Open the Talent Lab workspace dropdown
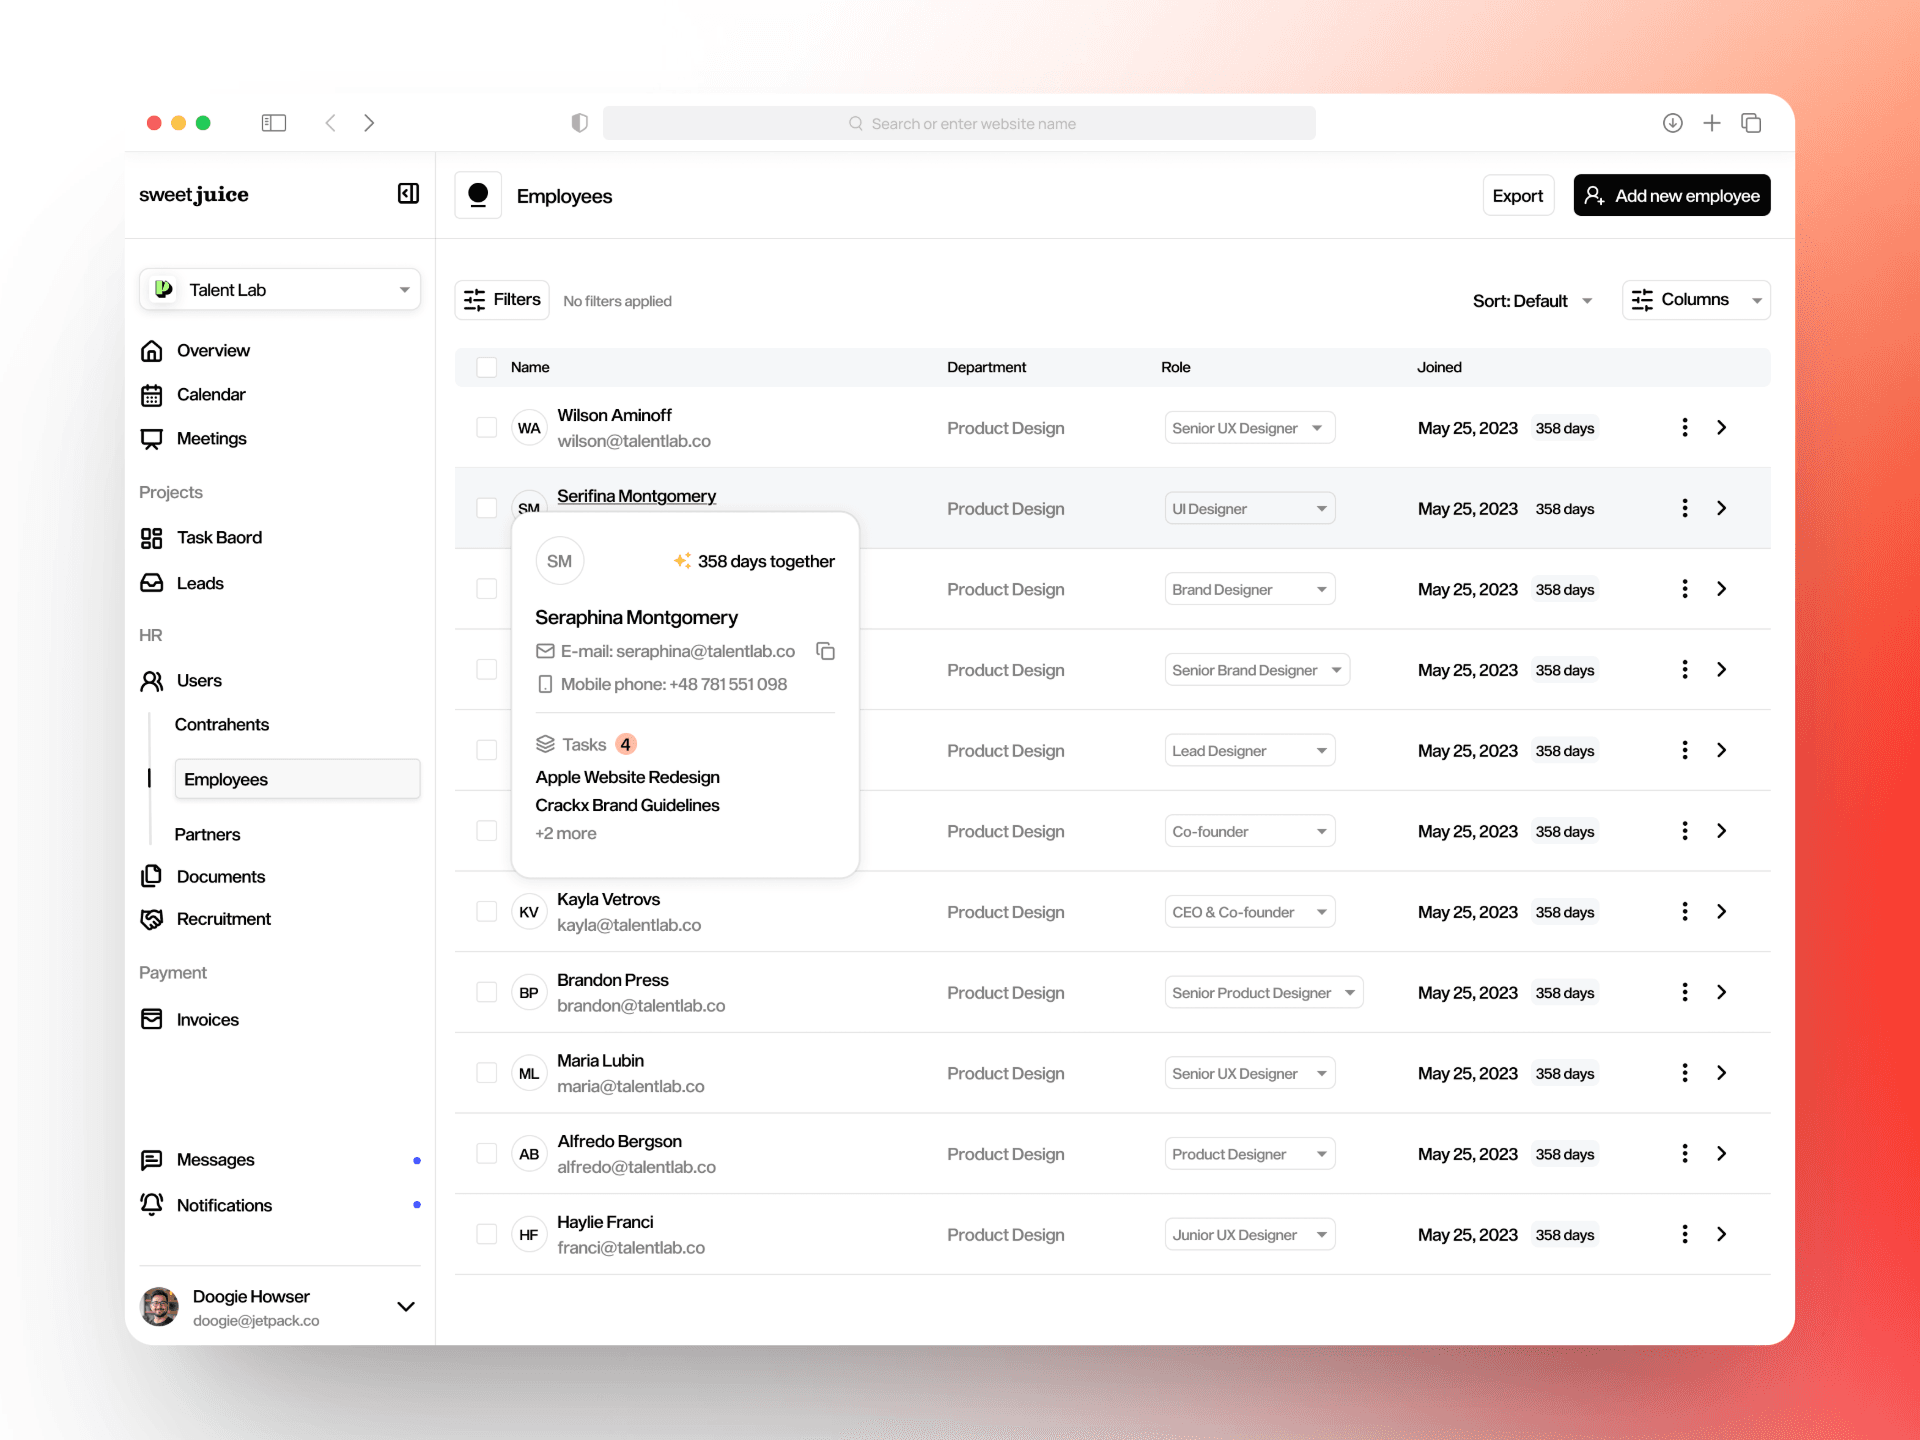The width and height of the screenshot is (1920, 1440). click(280, 290)
